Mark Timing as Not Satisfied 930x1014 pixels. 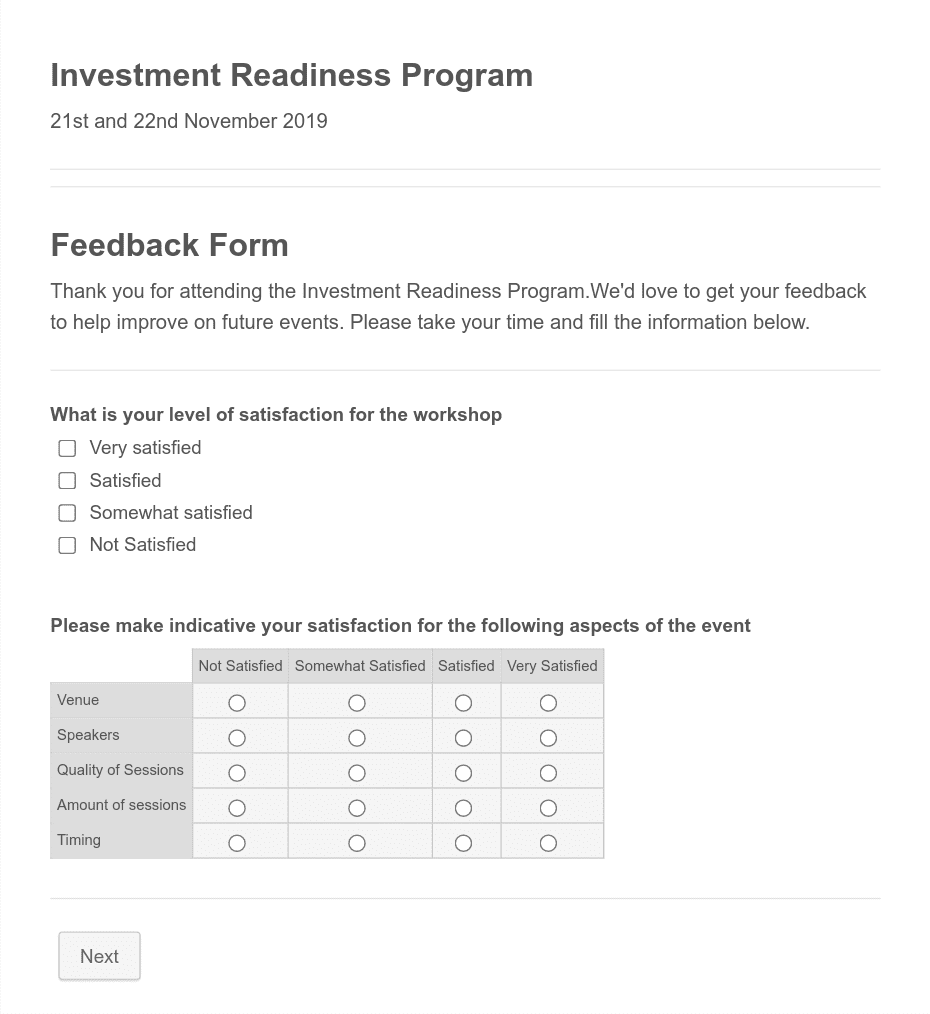click(236, 842)
